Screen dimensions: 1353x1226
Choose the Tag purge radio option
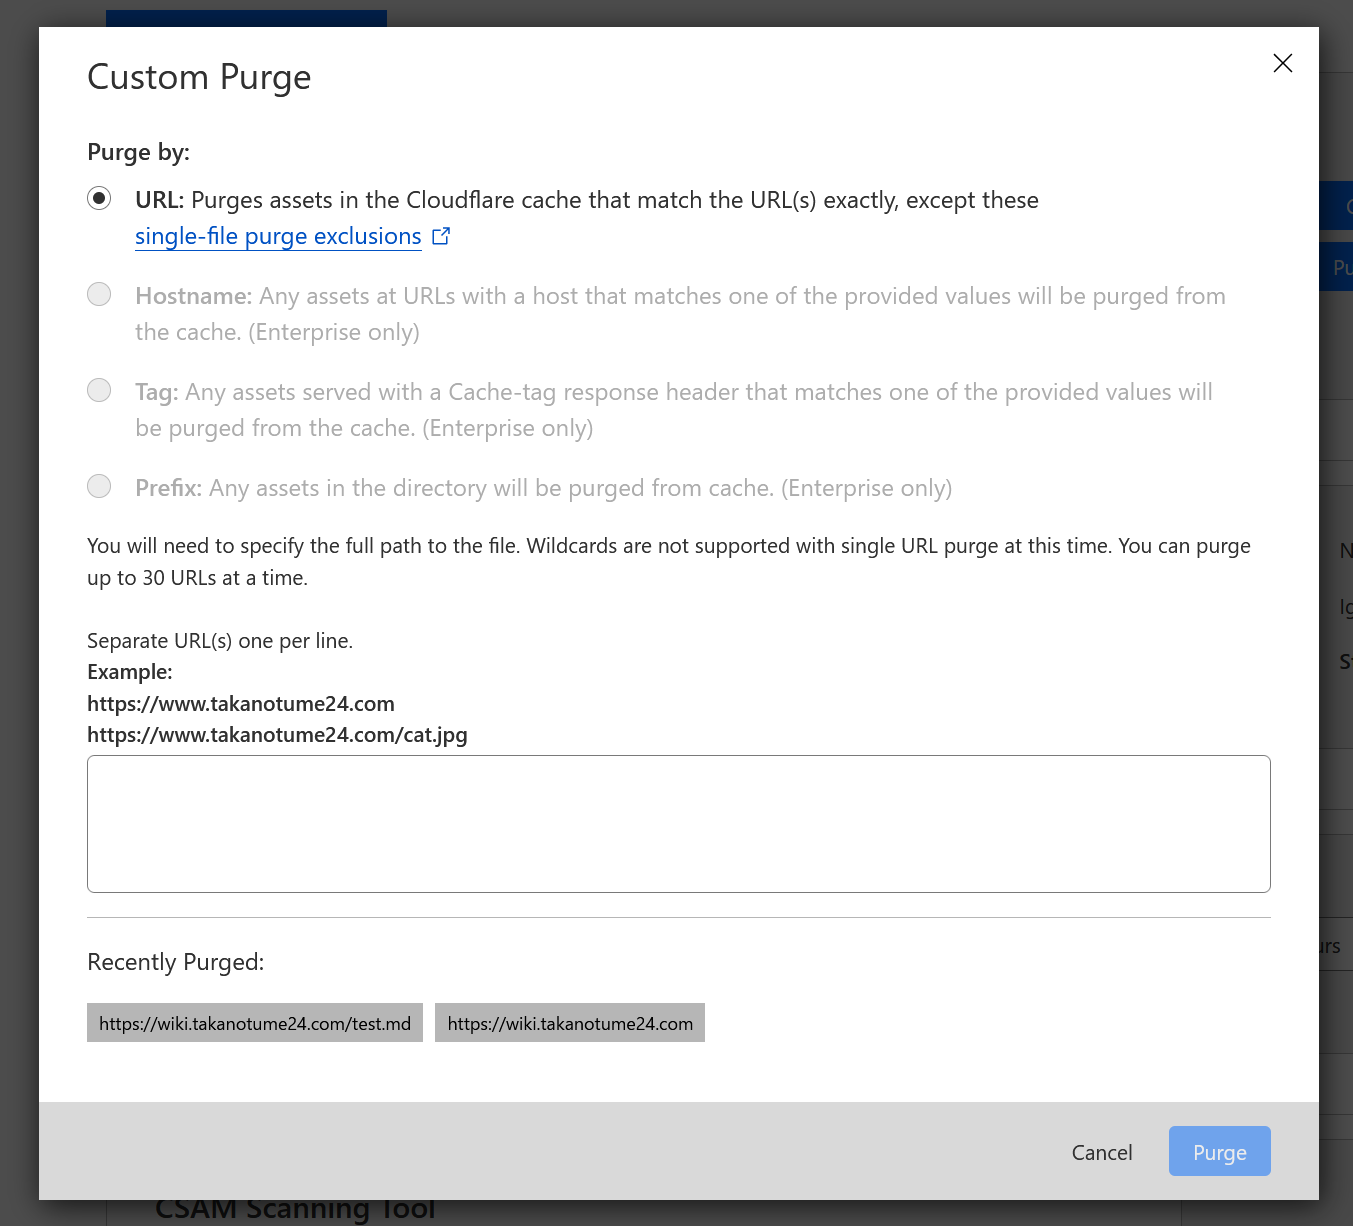99,390
